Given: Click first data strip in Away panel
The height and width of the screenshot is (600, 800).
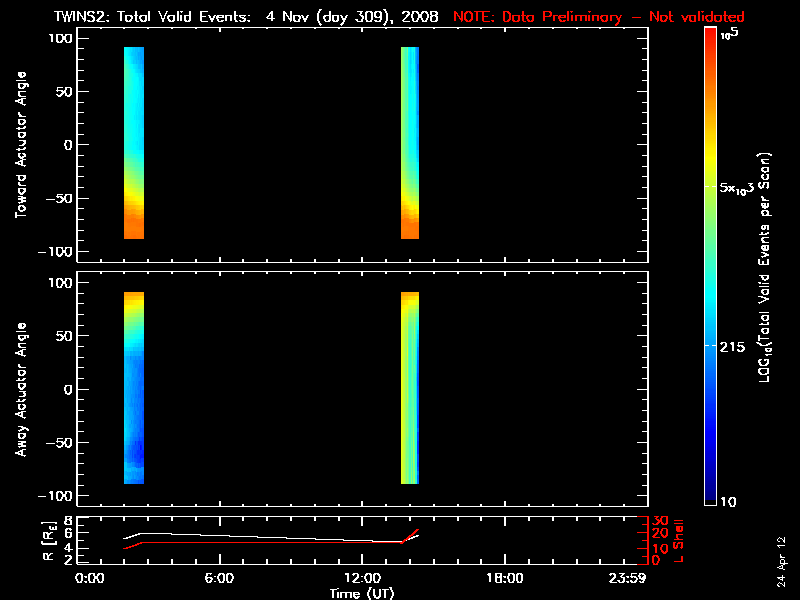Looking at the screenshot, I should (x=134, y=388).
